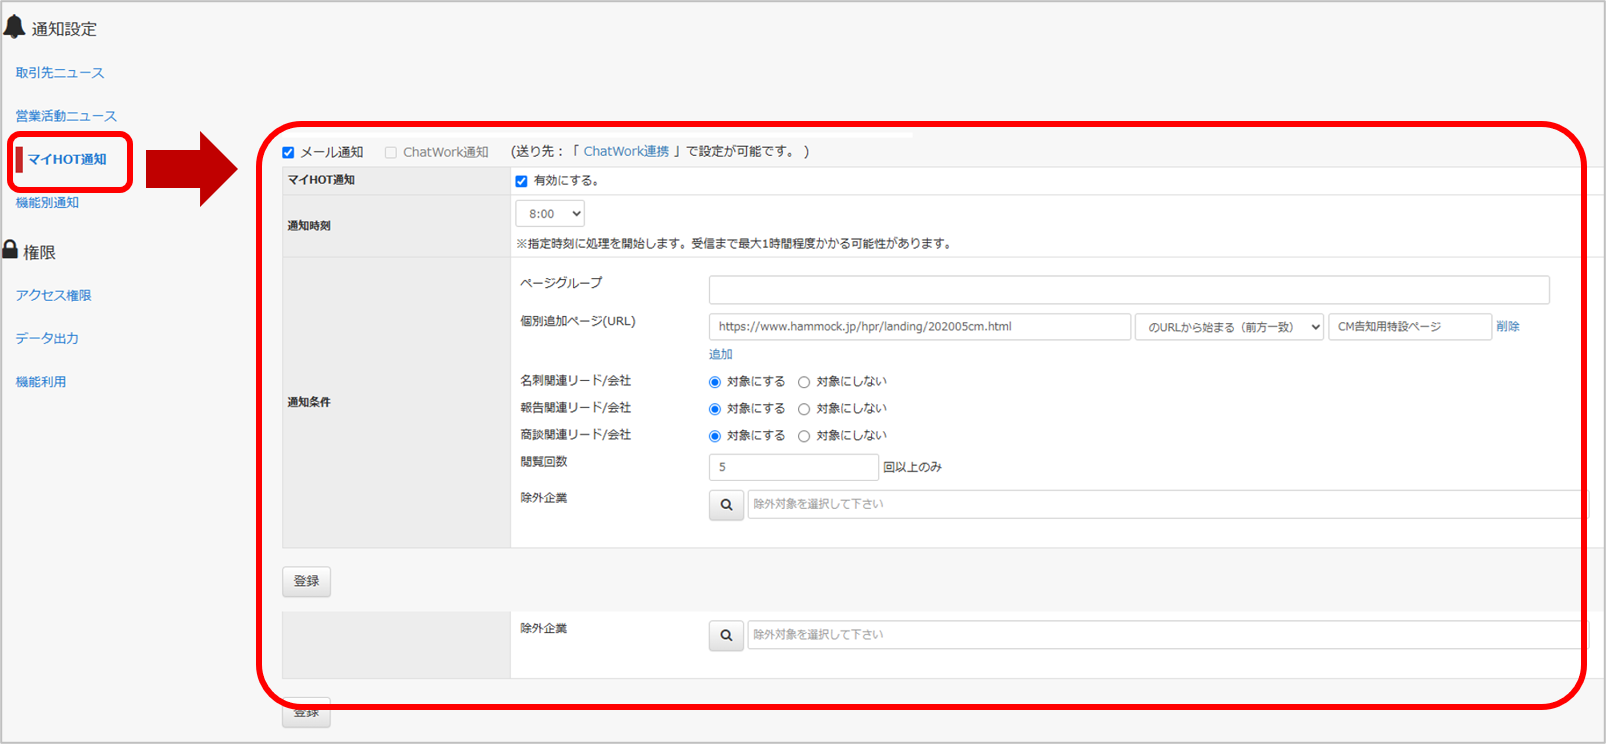Select 対象にしない for 報告関連リード/会社
Viewport: 1606px width, 744px height.
pyautogui.click(x=804, y=409)
